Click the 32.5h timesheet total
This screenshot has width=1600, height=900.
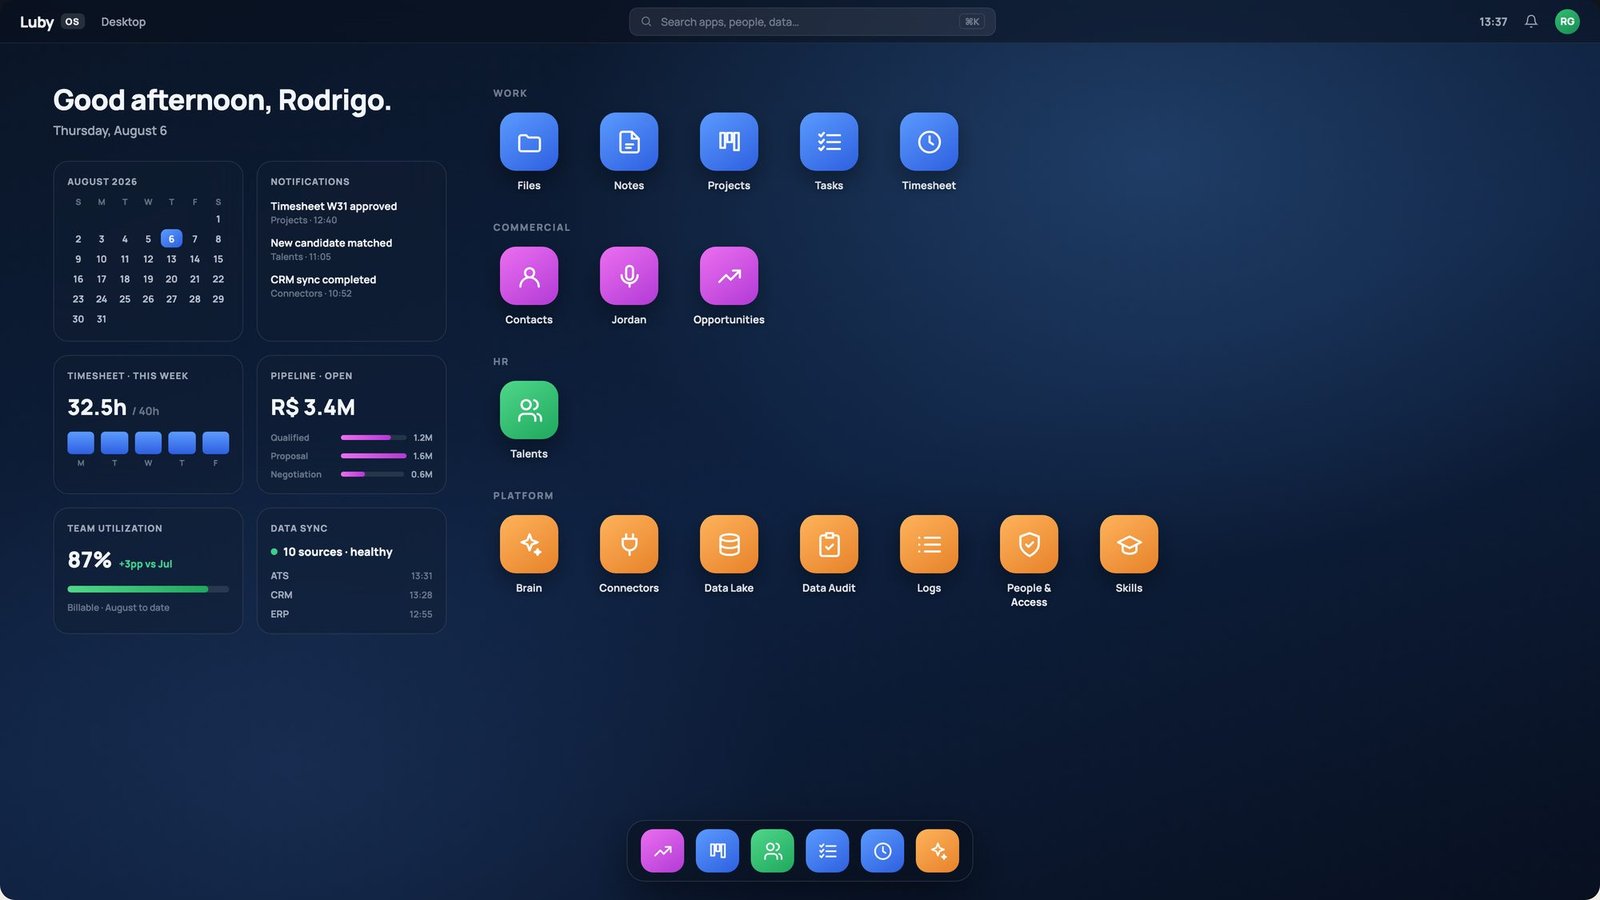pyautogui.click(x=97, y=408)
